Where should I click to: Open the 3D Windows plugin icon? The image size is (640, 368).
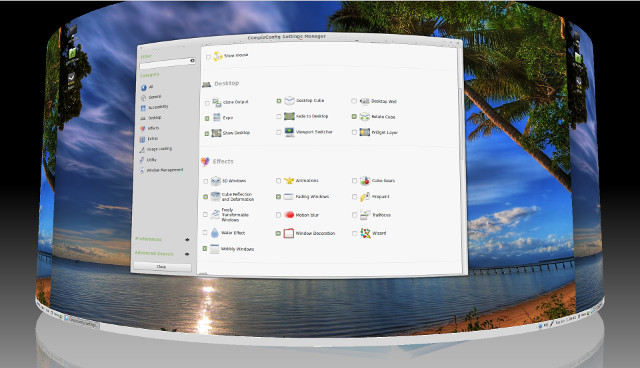click(216, 181)
